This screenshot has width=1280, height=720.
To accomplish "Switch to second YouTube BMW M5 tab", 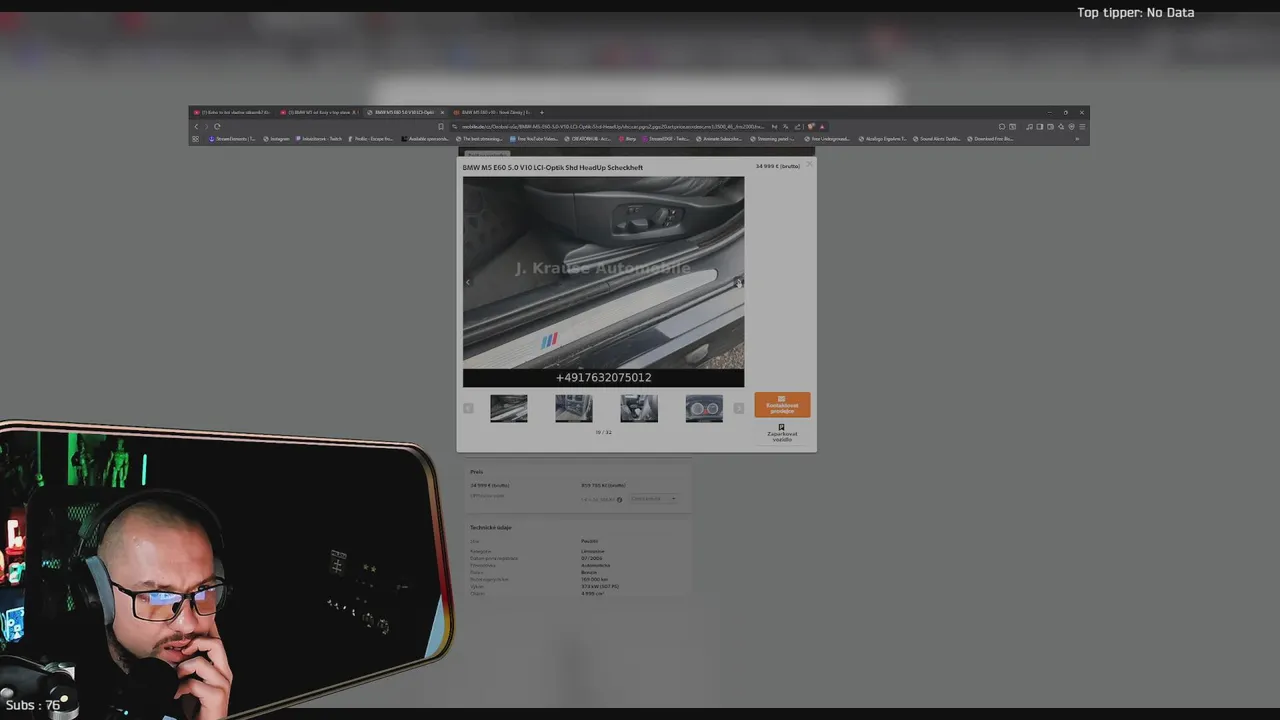I will pos(320,112).
